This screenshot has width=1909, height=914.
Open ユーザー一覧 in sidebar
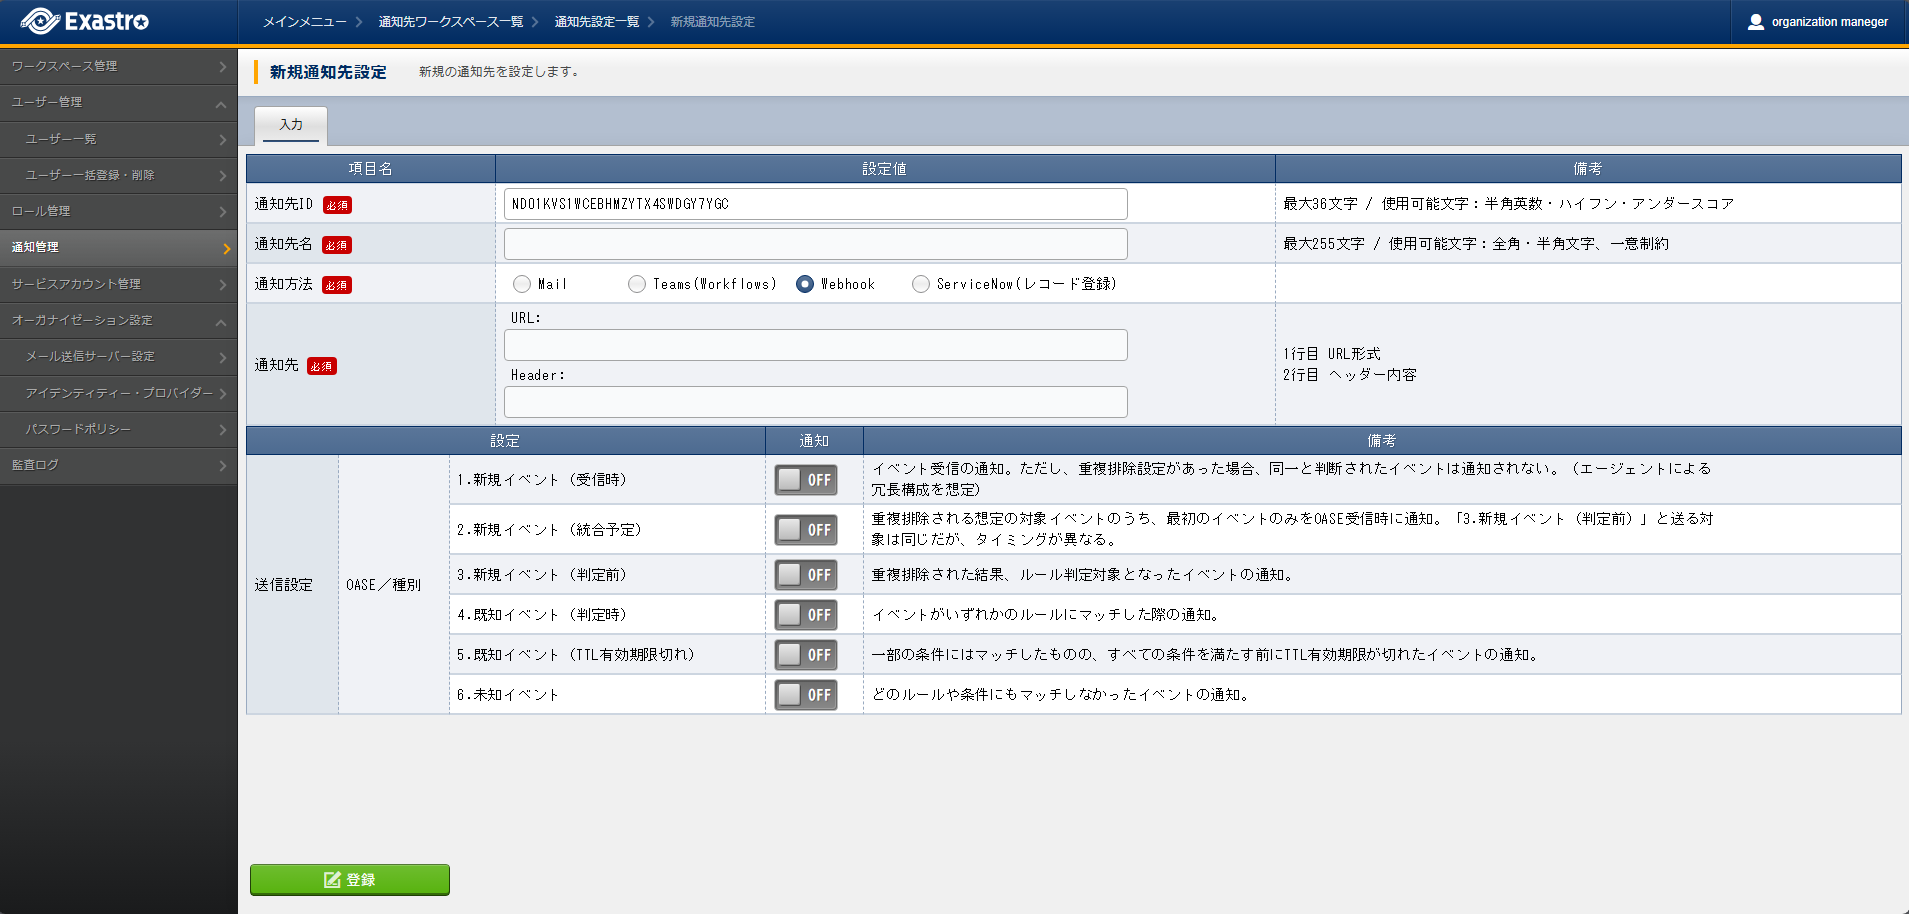(119, 139)
